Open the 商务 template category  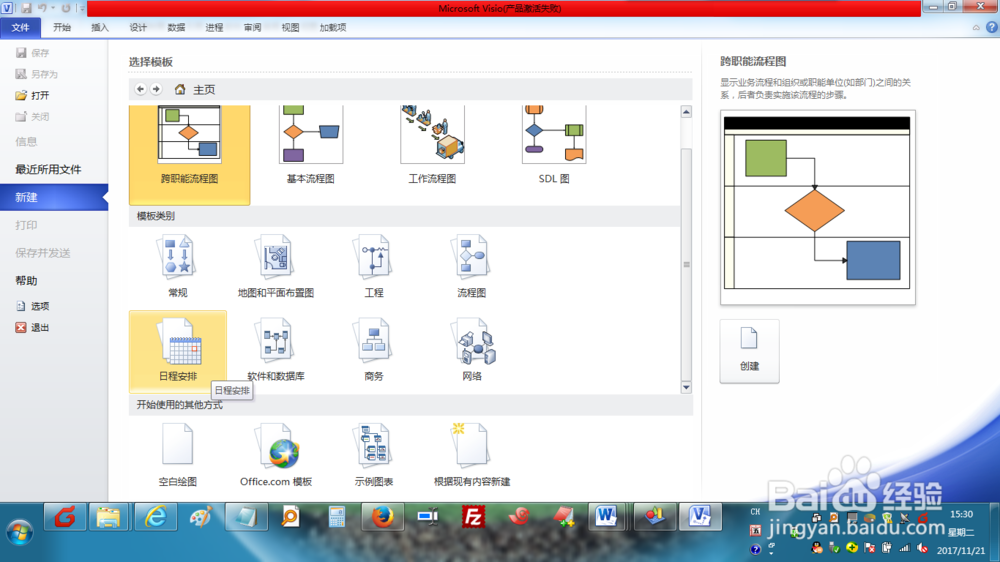point(374,350)
